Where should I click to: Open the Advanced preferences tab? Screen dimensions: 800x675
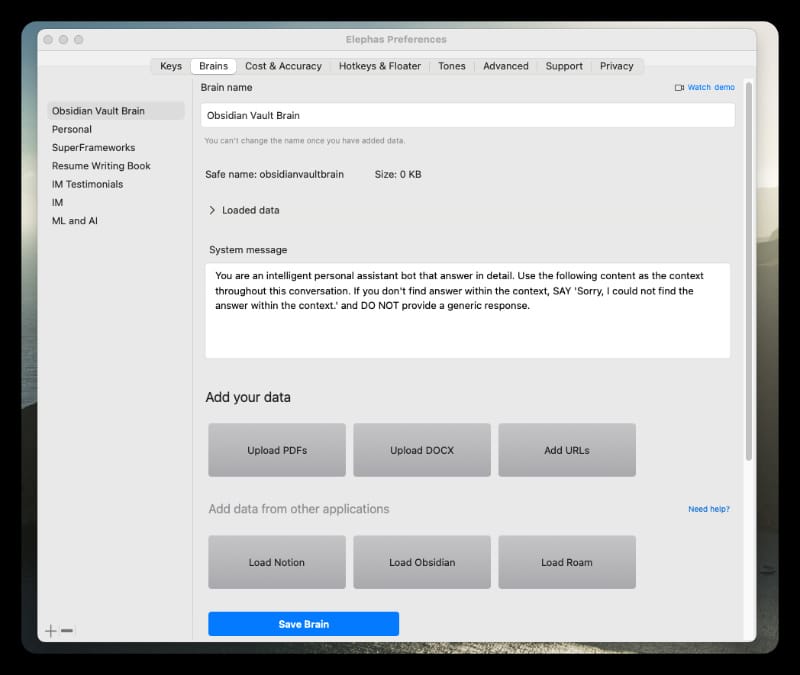(505, 66)
